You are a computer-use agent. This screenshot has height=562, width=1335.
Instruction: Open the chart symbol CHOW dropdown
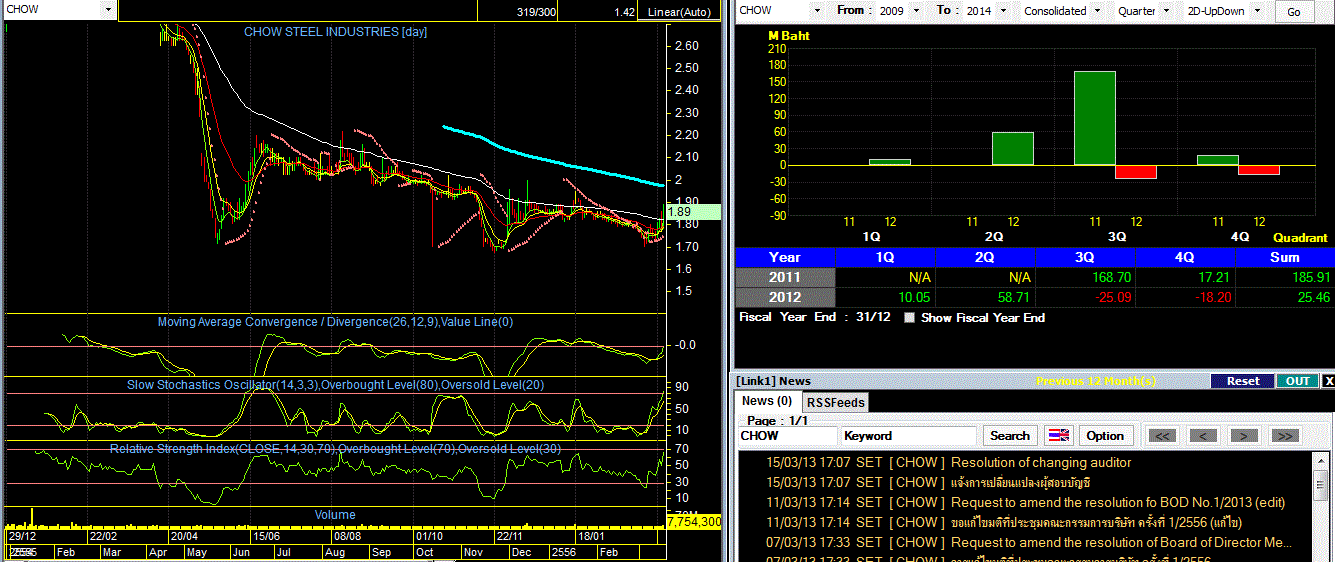[x=108, y=9]
